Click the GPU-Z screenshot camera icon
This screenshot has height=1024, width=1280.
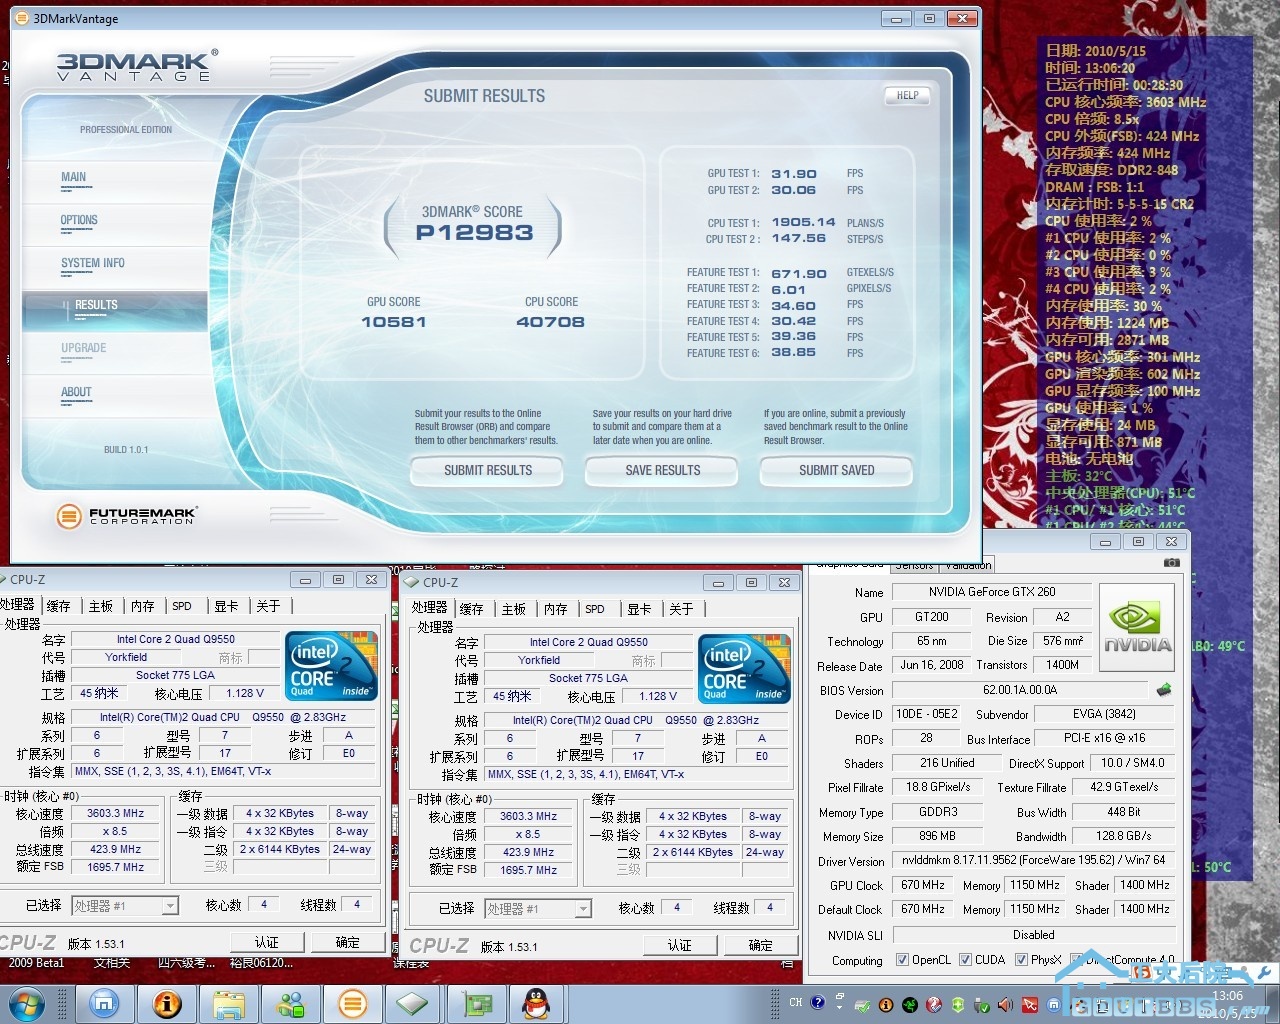click(x=1172, y=562)
